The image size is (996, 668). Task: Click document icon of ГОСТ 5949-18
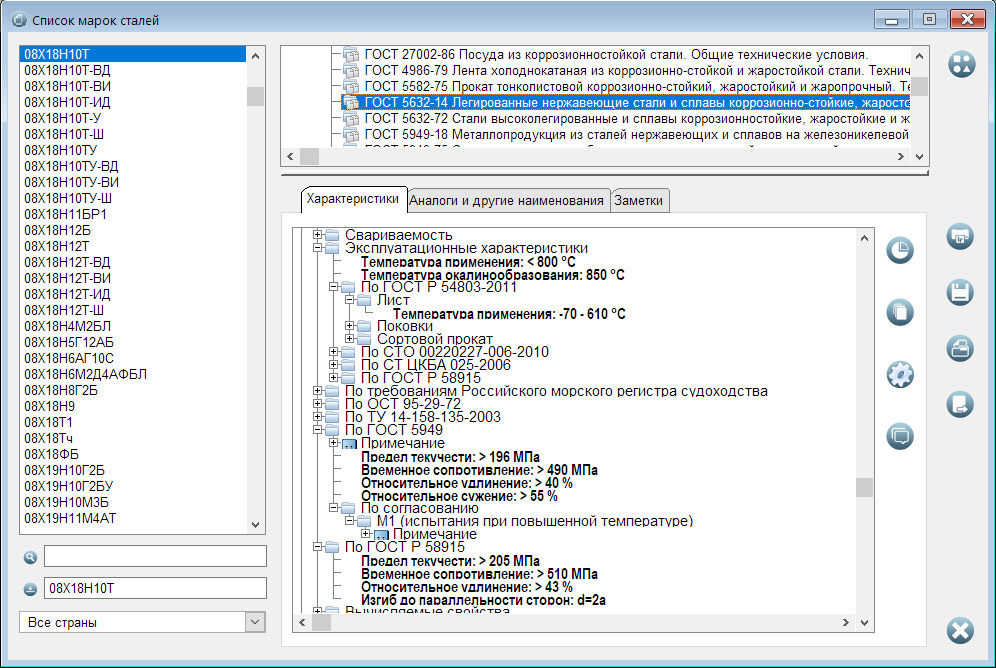[x=351, y=135]
